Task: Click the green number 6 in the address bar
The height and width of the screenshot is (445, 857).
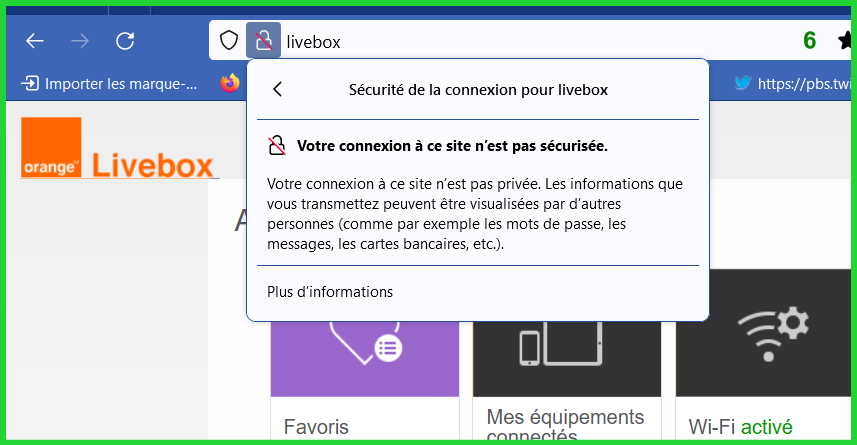Action: click(809, 41)
